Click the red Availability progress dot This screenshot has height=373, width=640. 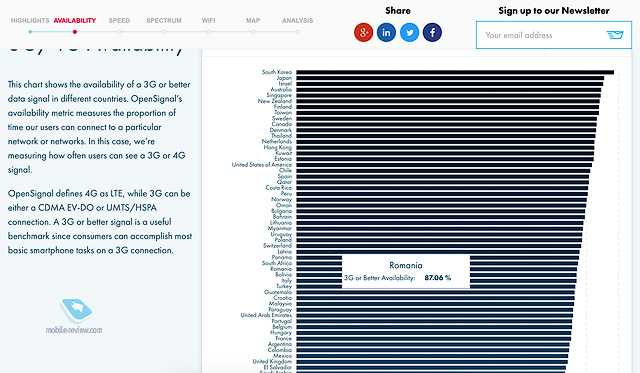pyautogui.click(x=75, y=31)
